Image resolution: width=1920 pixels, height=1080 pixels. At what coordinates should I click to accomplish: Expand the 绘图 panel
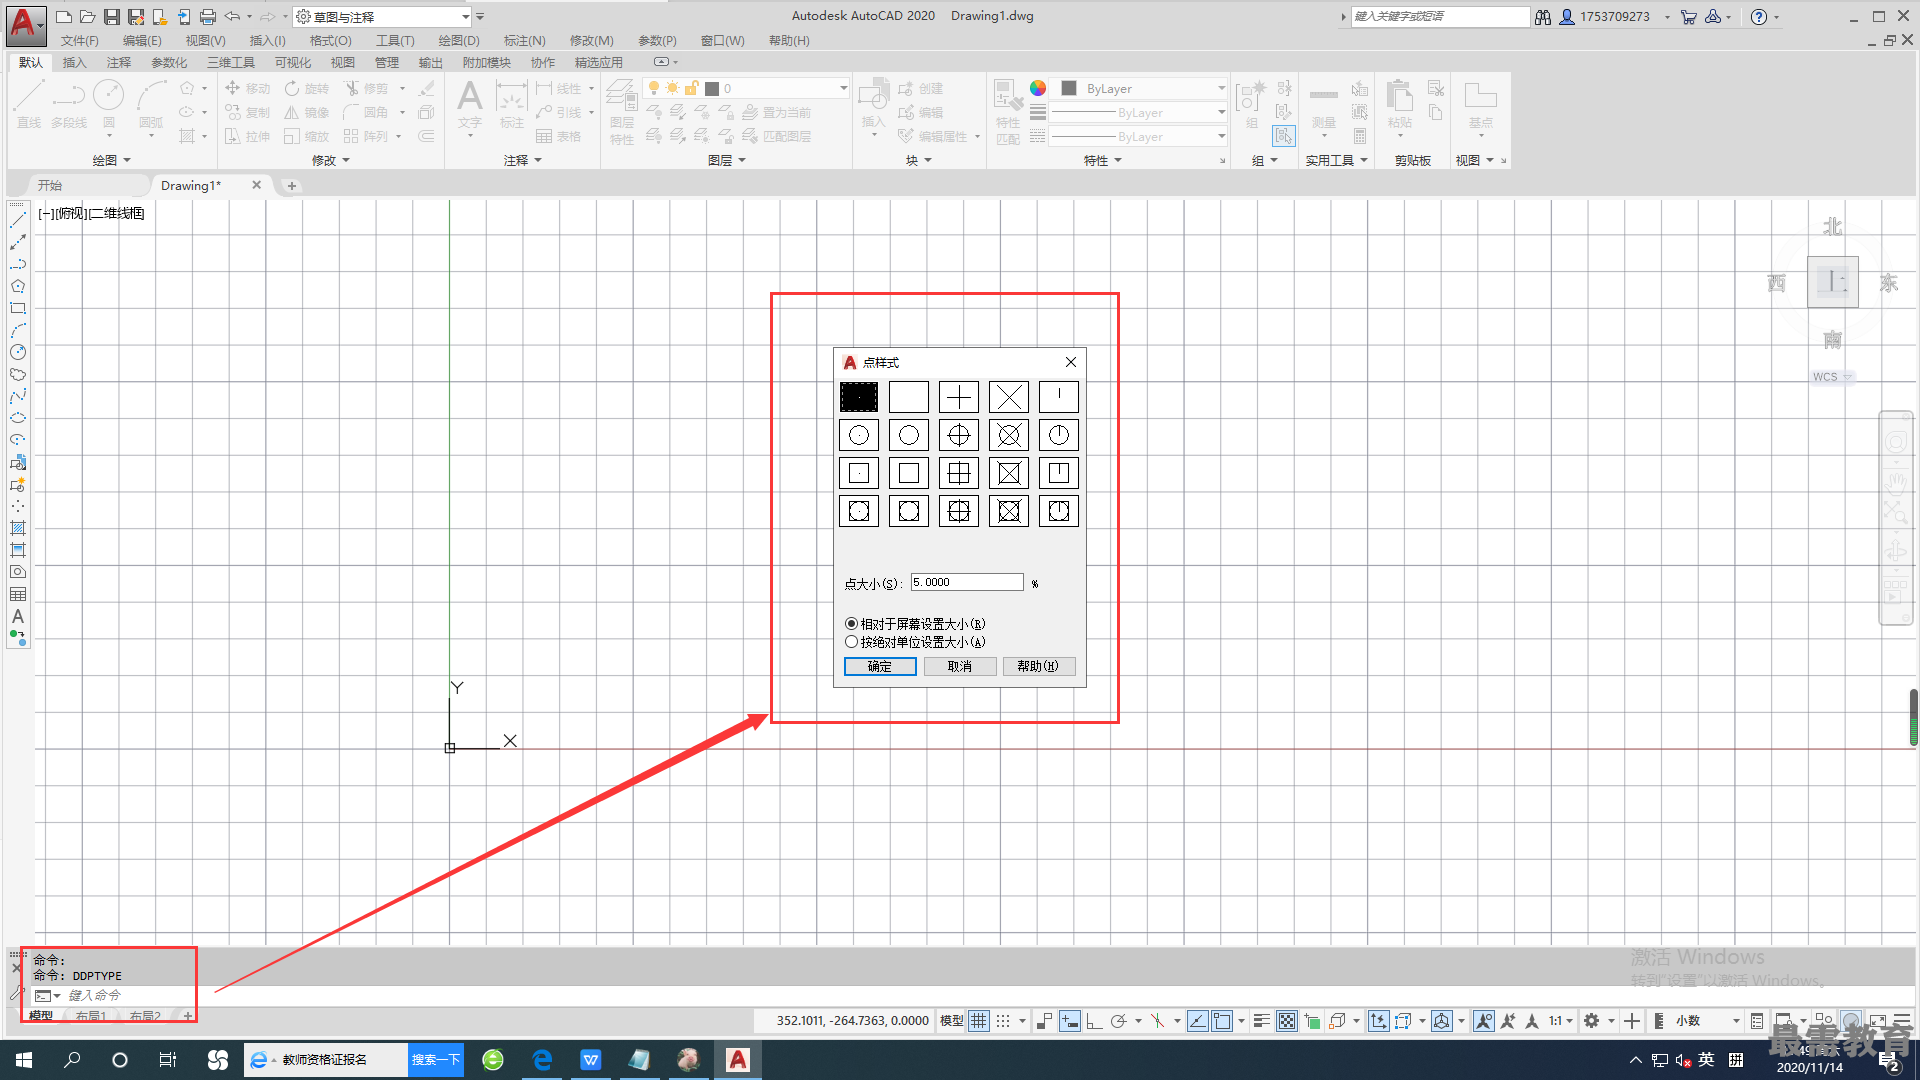(x=111, y=160)
